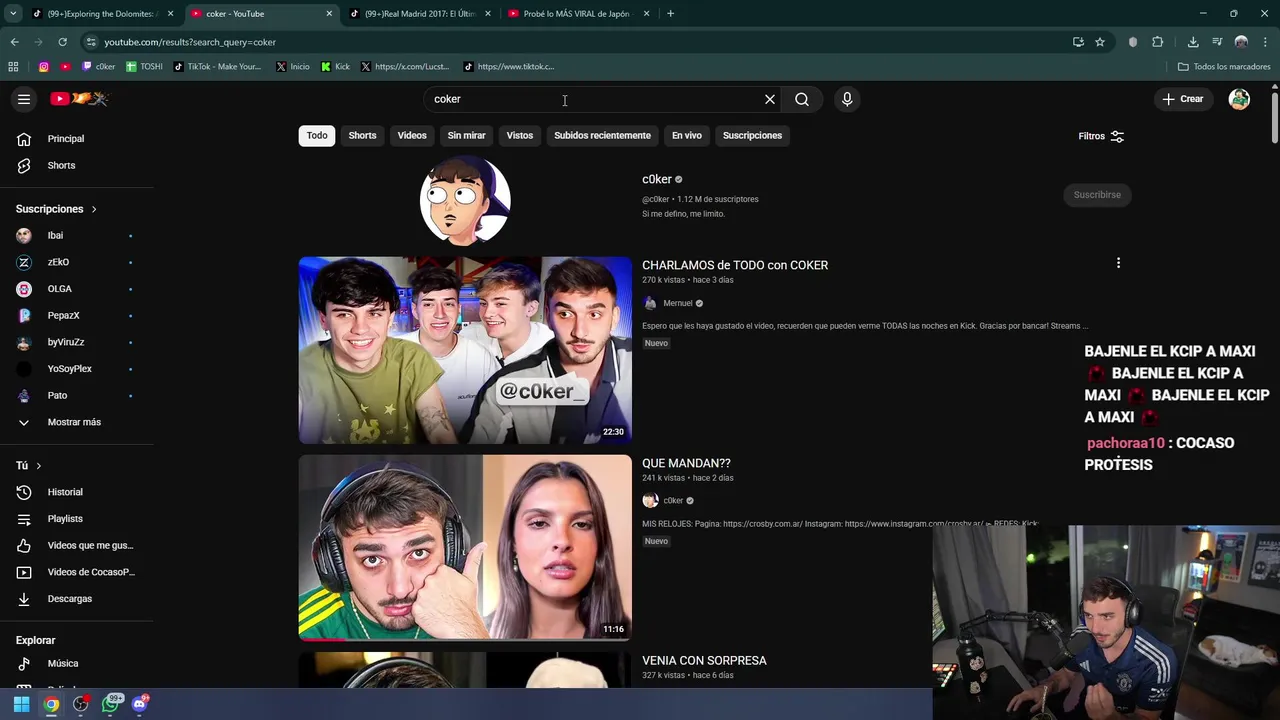Open the YouTube account avatar menu
Screen dimensions: 1280x720
tap(1239, 99)
